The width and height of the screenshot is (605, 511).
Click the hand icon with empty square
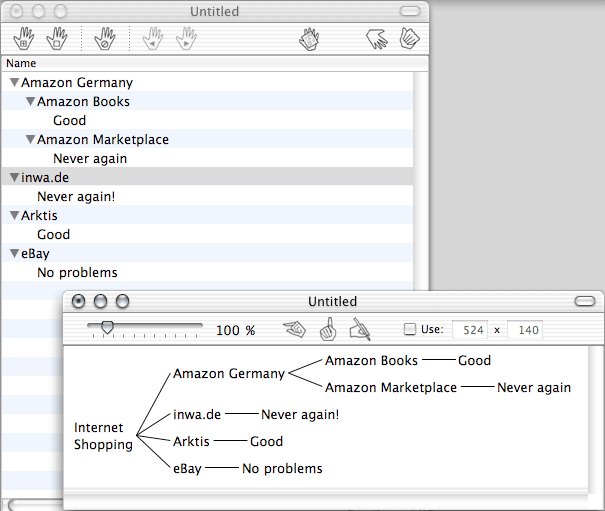pyautogui.click(x=57, y=38)
